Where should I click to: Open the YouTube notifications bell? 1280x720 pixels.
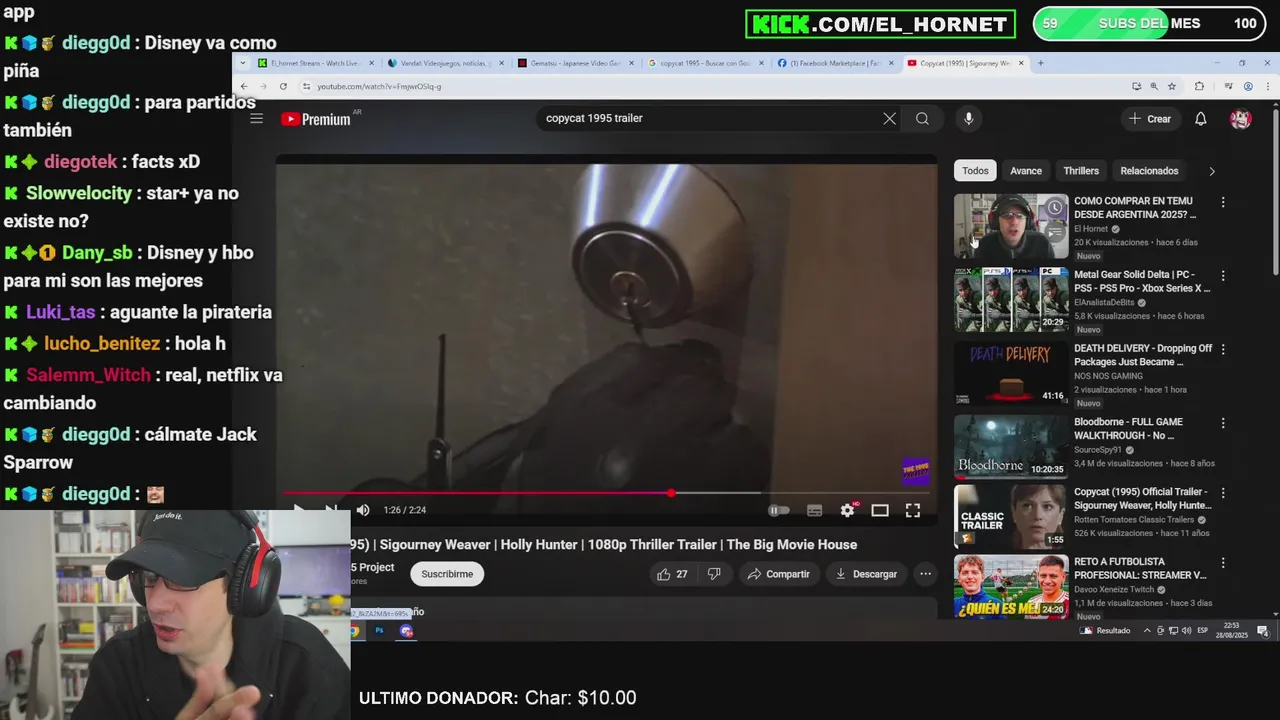[x=1201, y=119]
